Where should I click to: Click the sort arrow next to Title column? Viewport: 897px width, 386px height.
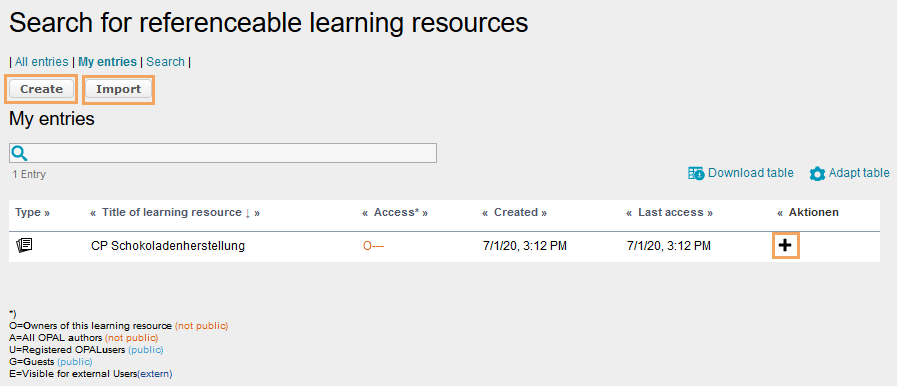(248, 213)
